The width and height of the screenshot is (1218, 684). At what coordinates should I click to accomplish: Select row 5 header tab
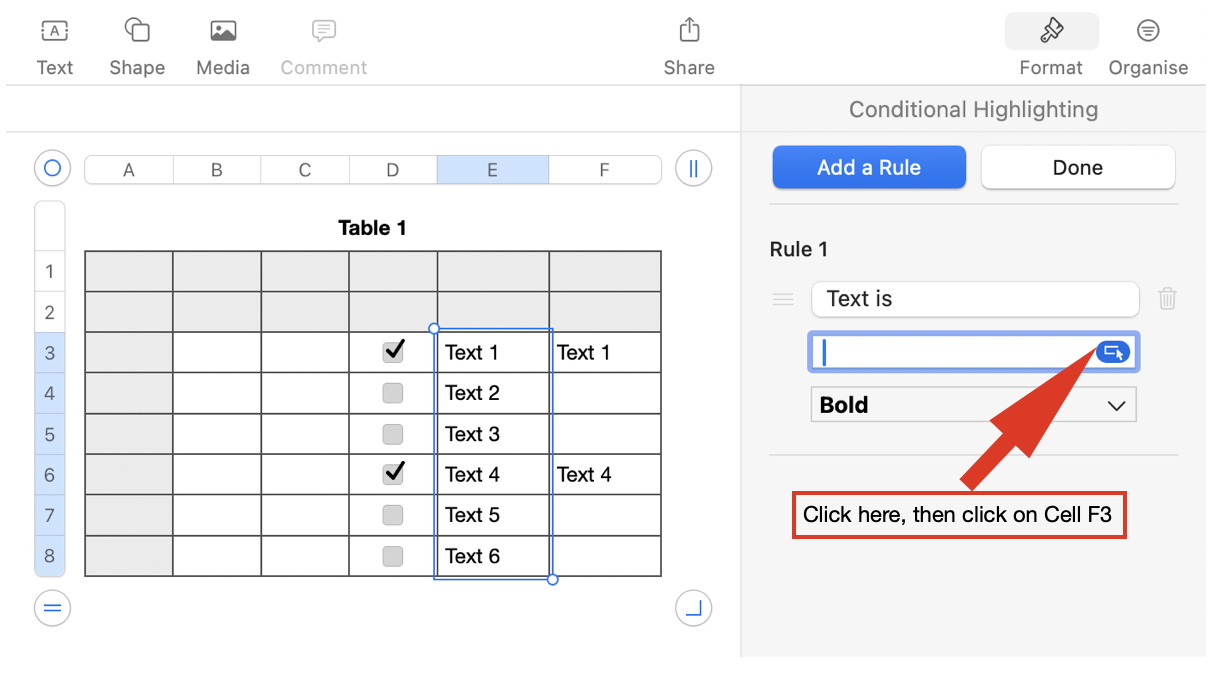(x=50, y=435)
